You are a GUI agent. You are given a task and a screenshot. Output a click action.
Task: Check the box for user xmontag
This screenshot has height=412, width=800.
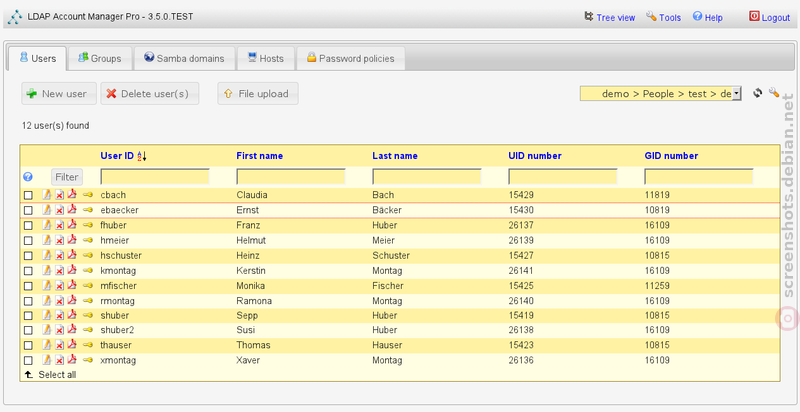tap(28, 360)
